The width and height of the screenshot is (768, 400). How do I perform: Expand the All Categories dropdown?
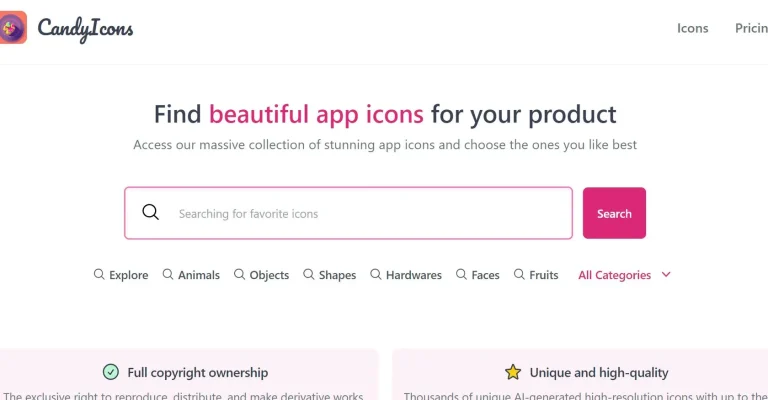(614, 275)
